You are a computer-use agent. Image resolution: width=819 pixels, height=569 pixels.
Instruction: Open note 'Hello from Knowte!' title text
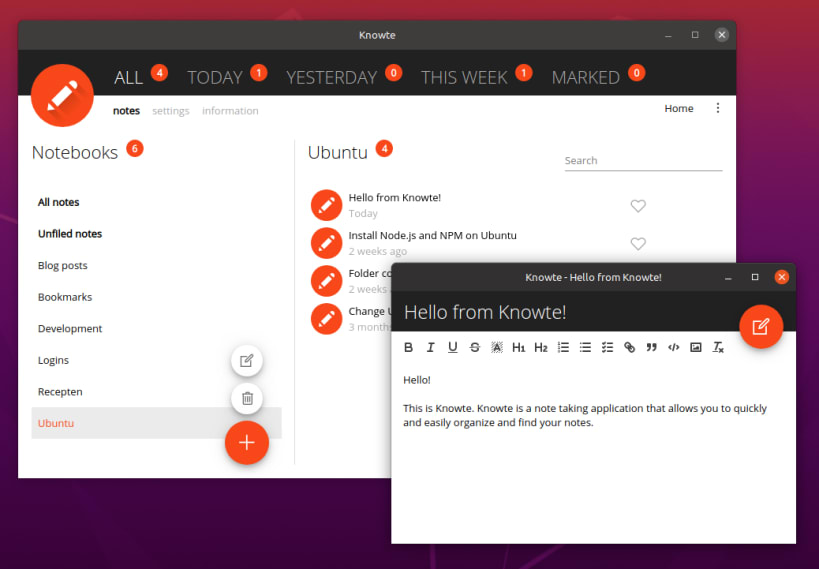tap(395, 198)
